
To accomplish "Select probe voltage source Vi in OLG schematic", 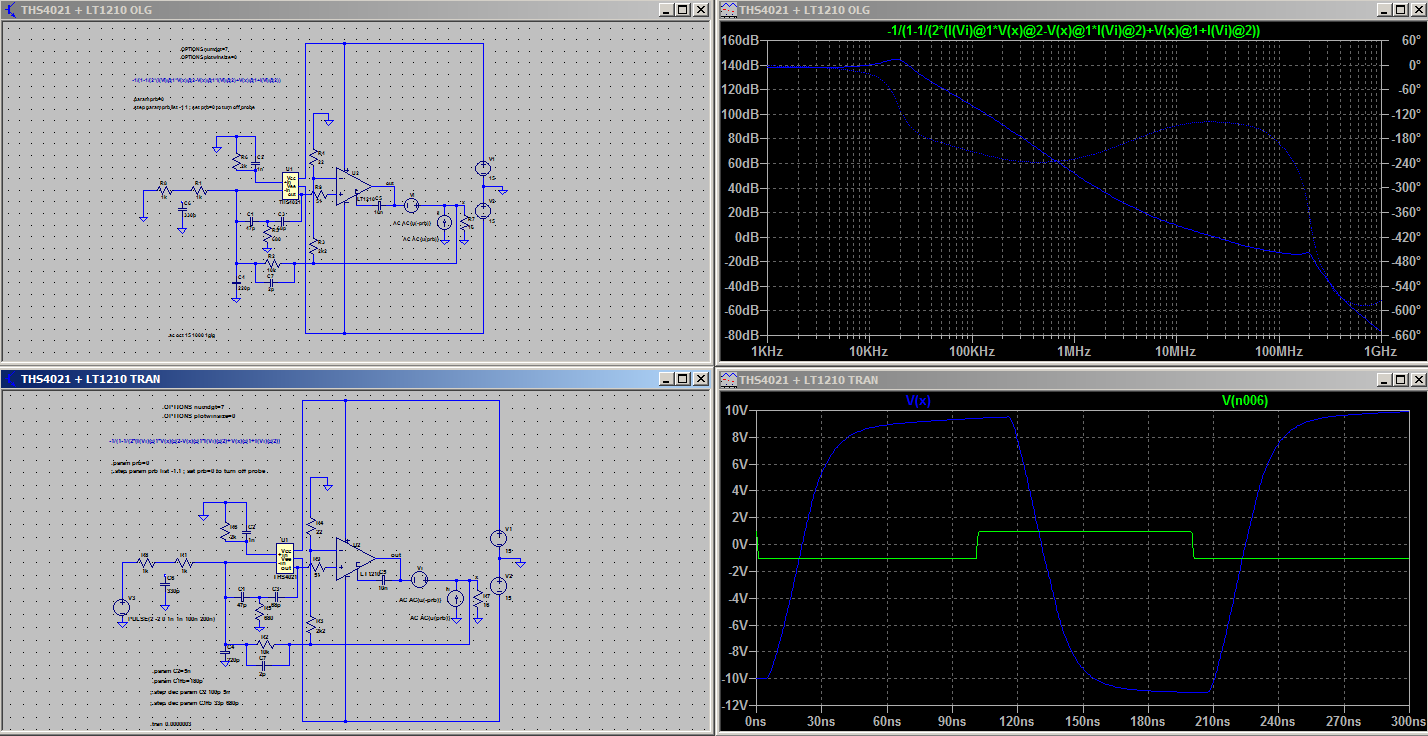I will point(411,205).
